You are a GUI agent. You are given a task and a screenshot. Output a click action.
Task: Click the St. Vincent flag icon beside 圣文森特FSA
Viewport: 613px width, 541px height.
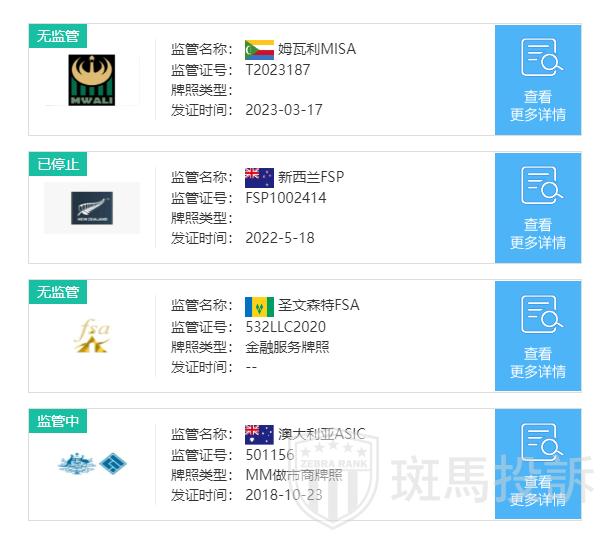(x=259, y=306)
